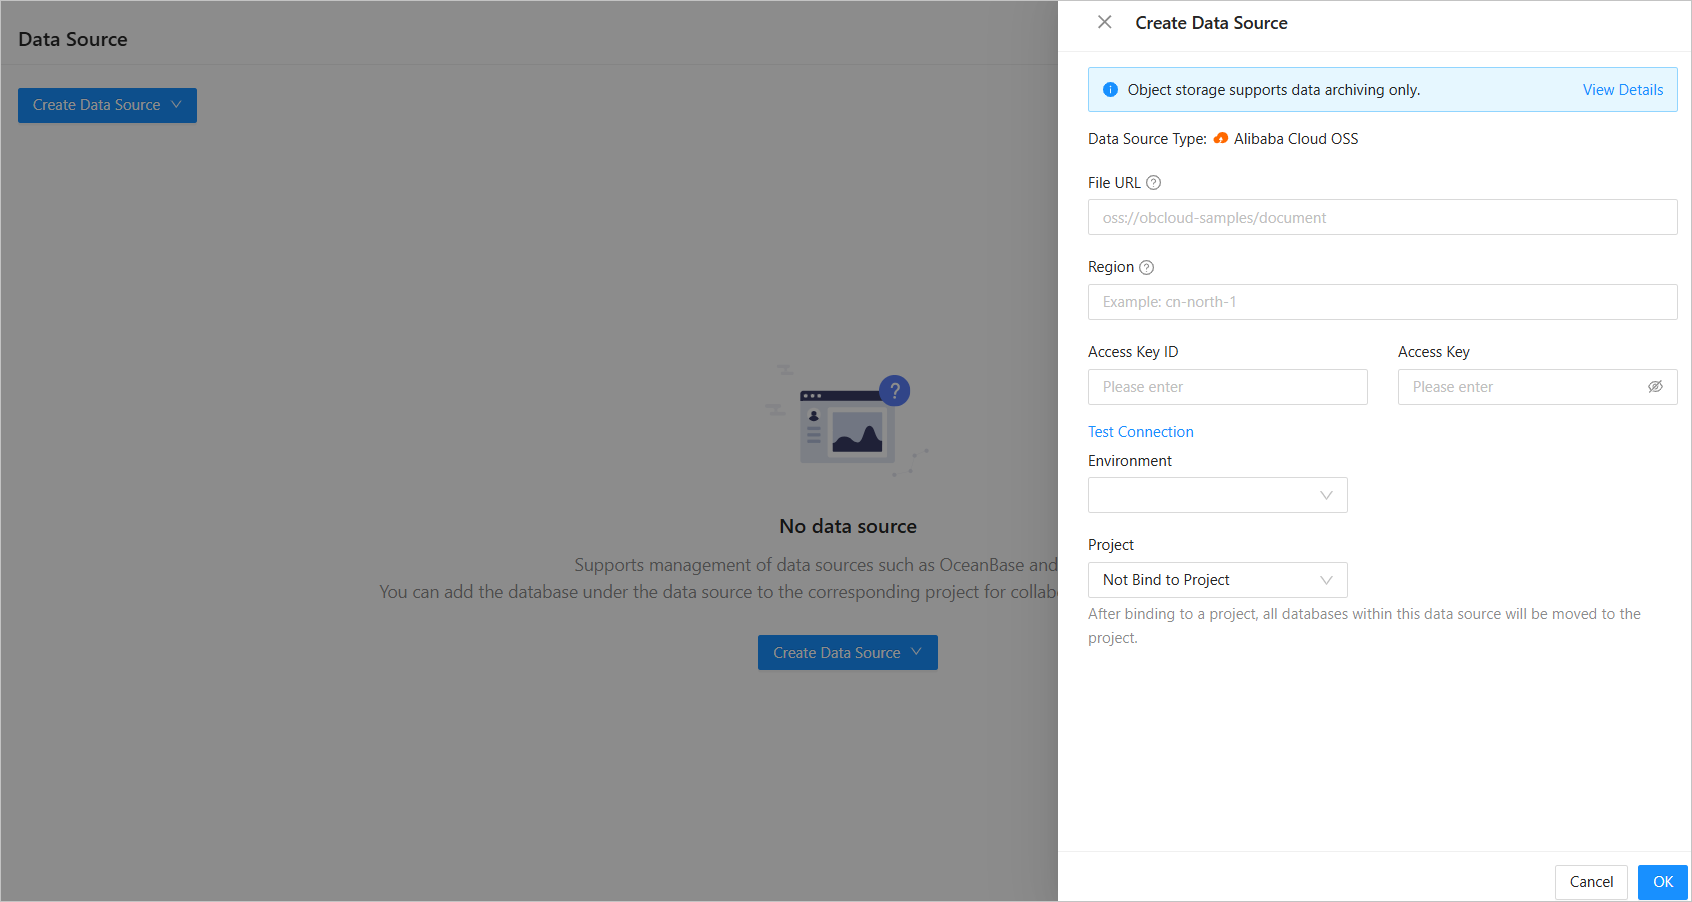Expand the Project dropdown set to Not Bind
This screenshot has height=902, width=1692.
[x=1217, y=580]
